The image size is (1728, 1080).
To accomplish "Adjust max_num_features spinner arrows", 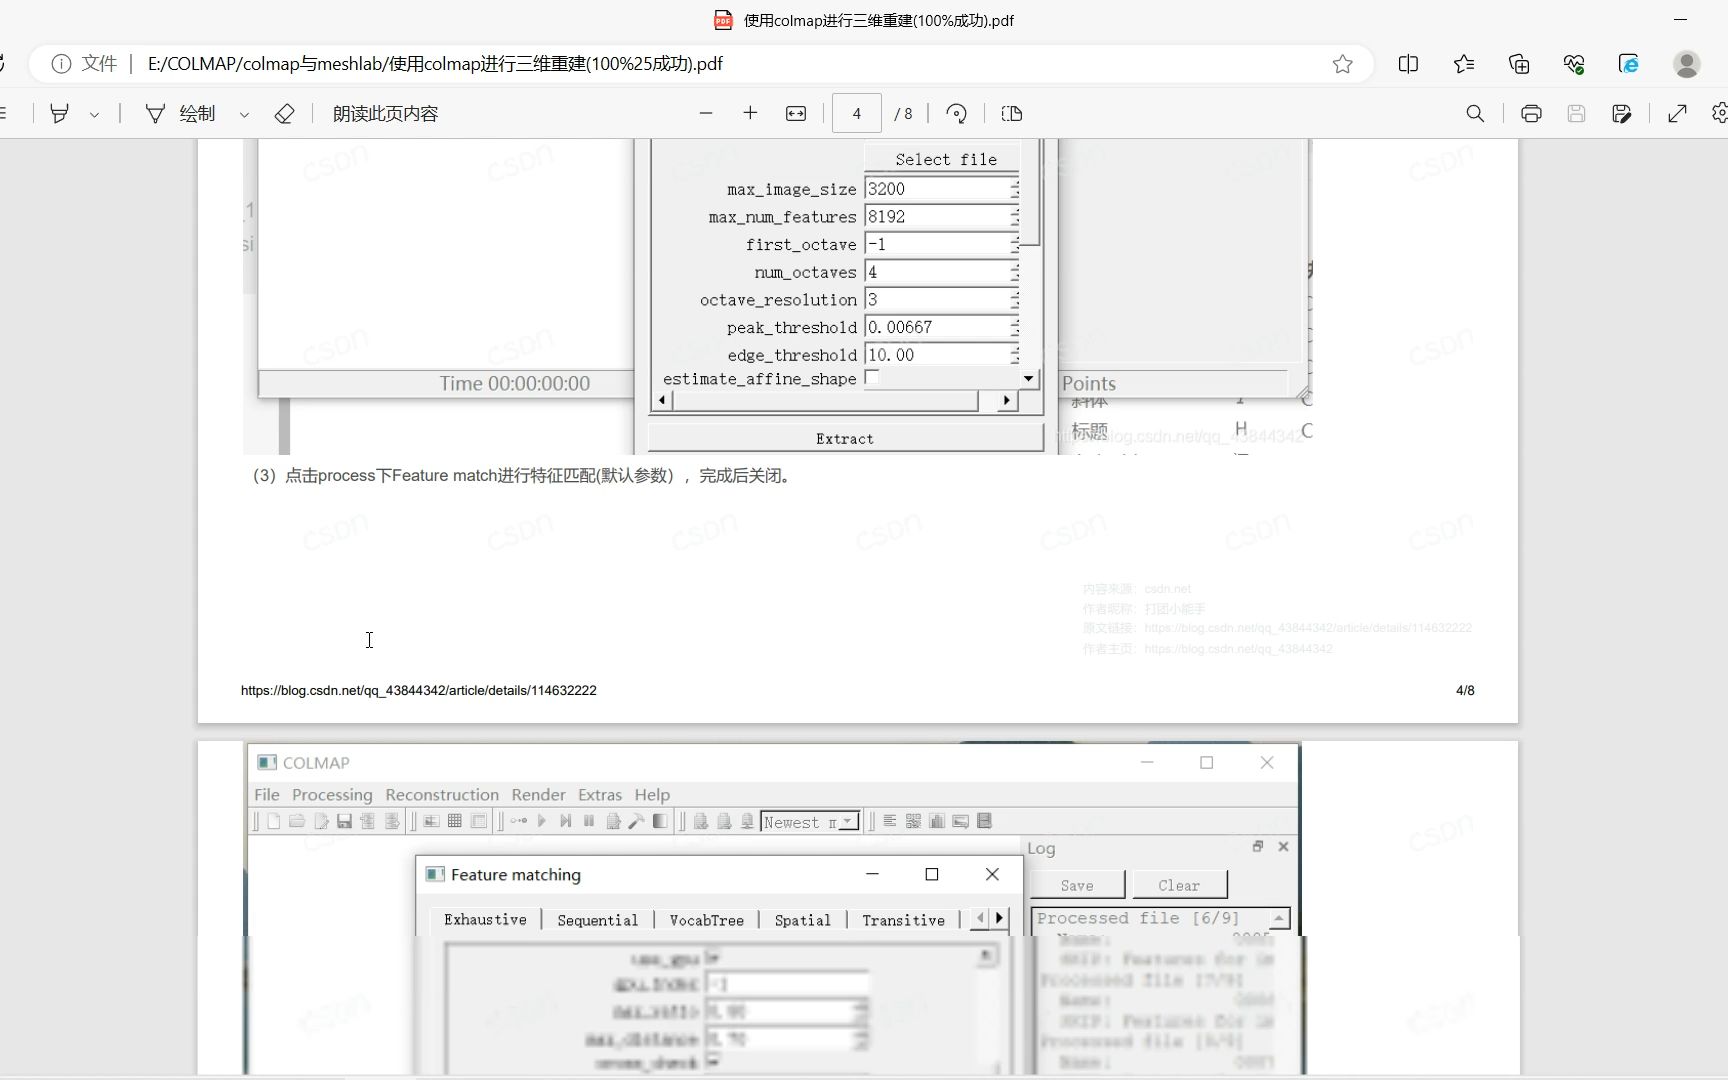I will pyautogui.click(x=1015, y=217).
